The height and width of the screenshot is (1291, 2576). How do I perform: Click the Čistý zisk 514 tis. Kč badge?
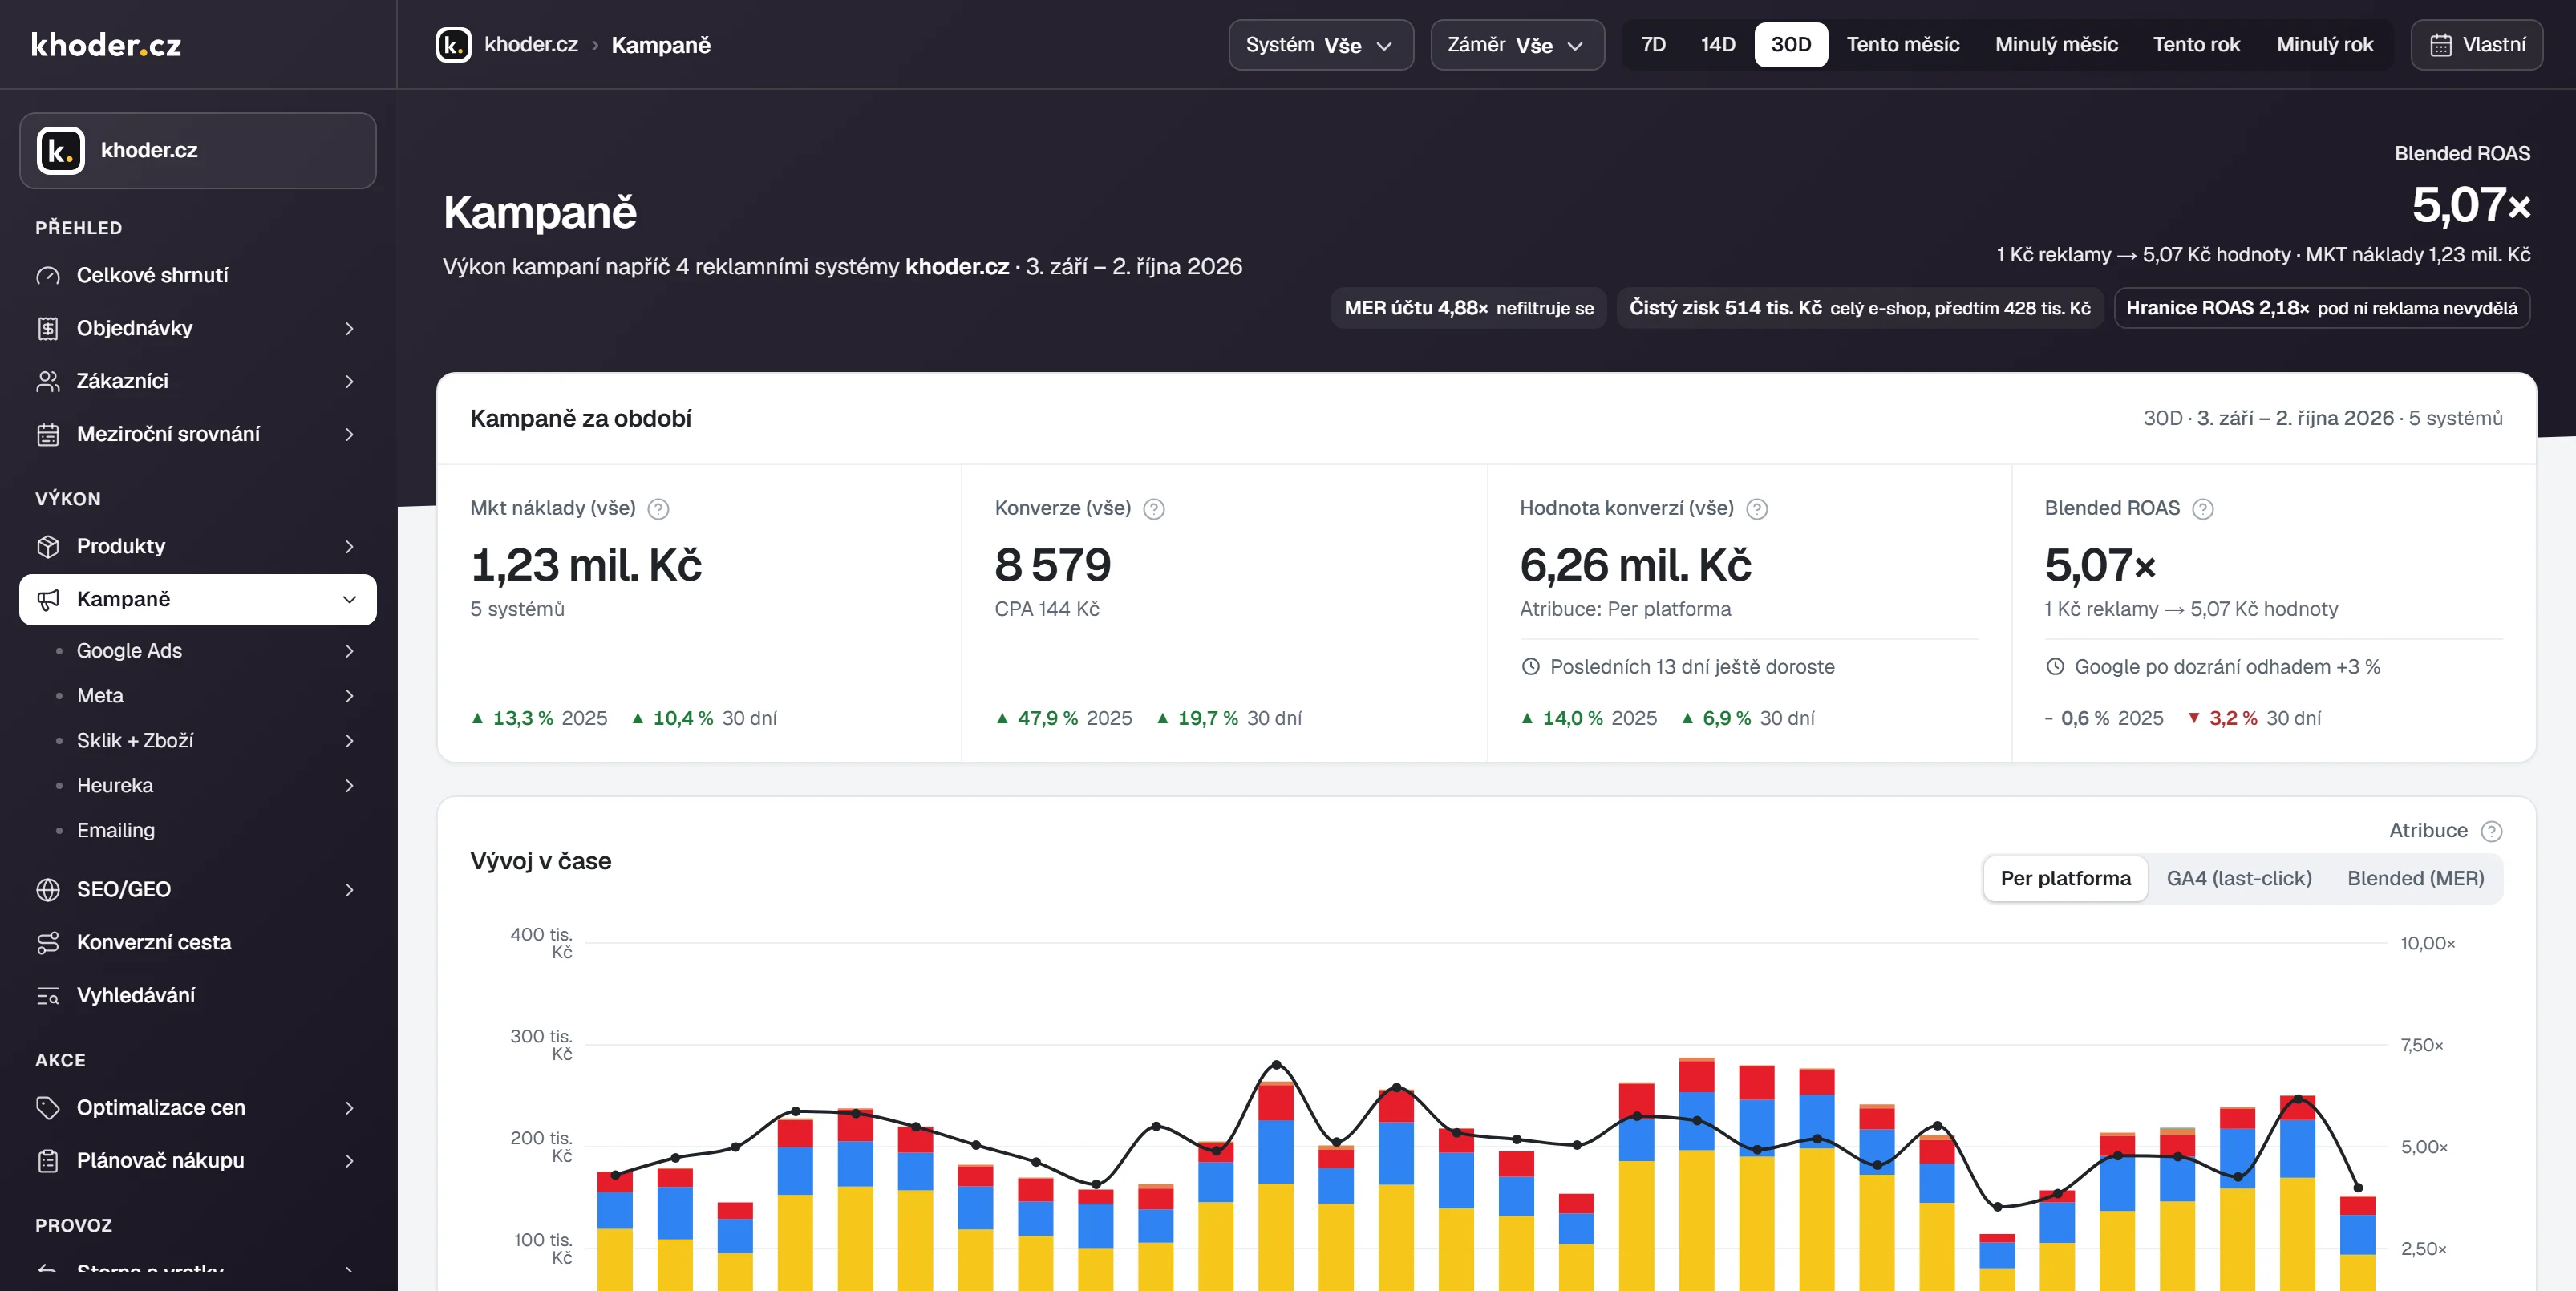1859,308
